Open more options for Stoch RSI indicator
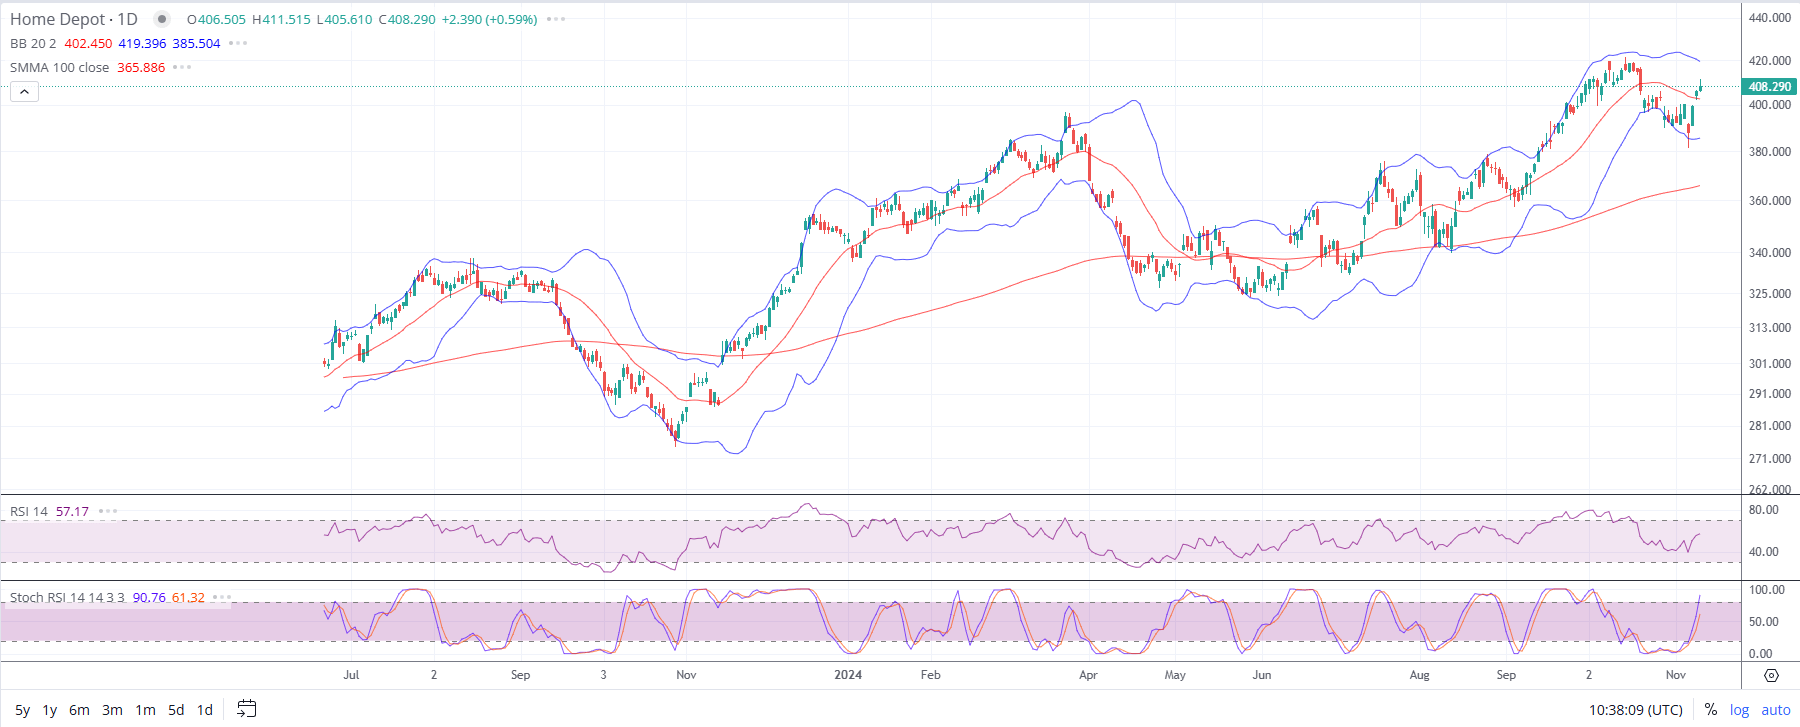Viewport: 1800px width, 727px height. [x=222, y=597]
